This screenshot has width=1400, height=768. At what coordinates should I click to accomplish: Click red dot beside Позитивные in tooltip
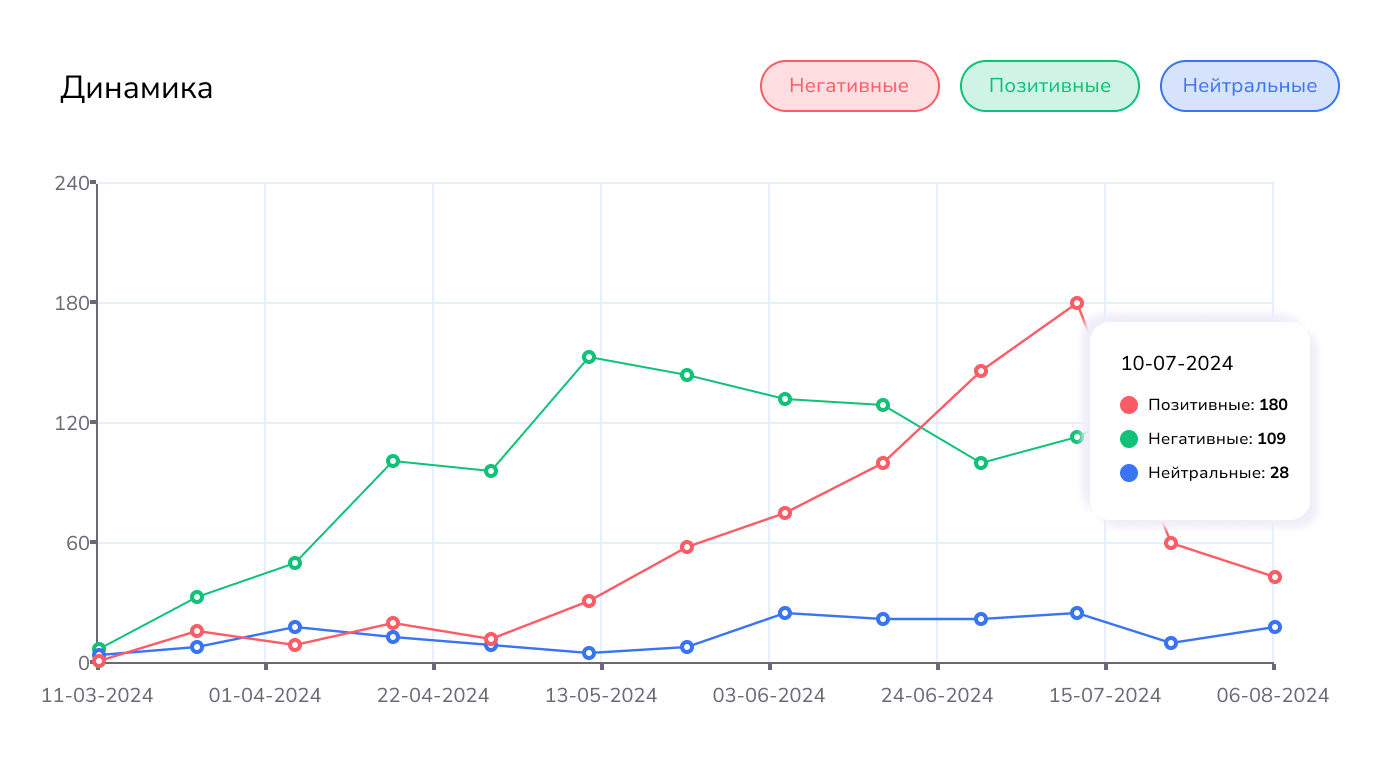[x=1129, y=405]
